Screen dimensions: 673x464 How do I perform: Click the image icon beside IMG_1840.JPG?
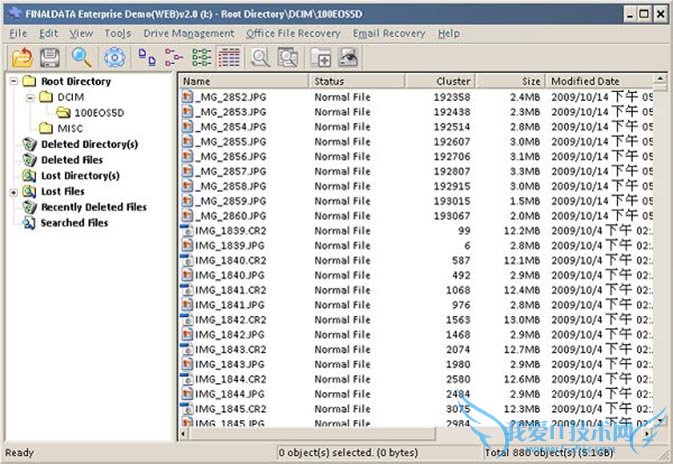[x=187, y=275]
